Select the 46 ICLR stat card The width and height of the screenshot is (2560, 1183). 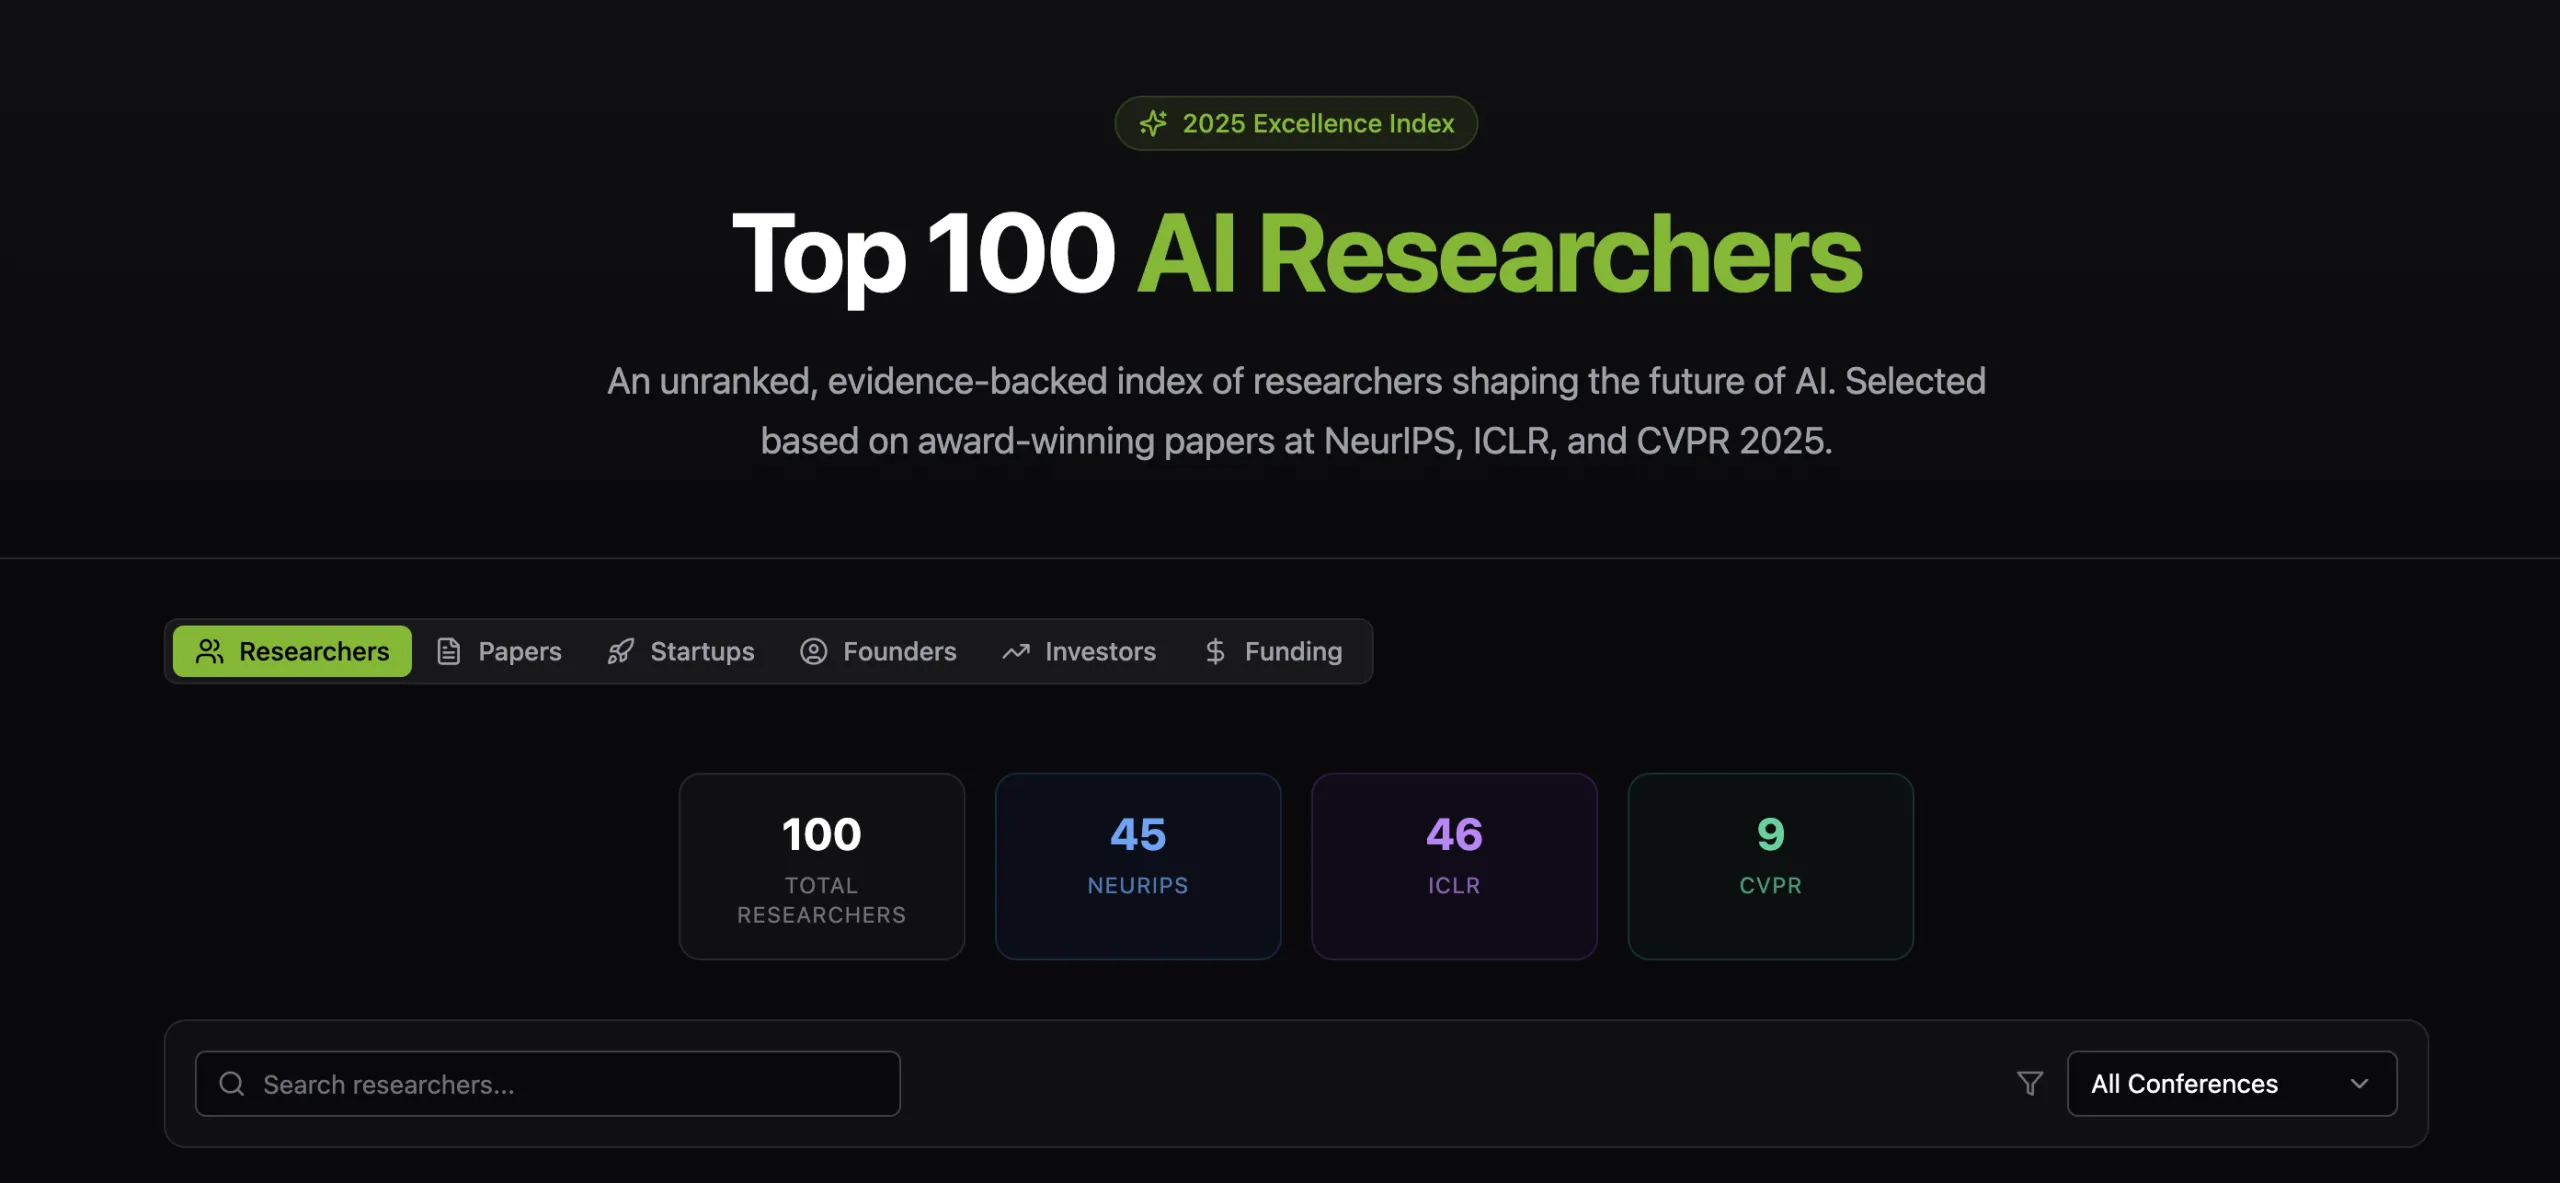[1453, 865]
